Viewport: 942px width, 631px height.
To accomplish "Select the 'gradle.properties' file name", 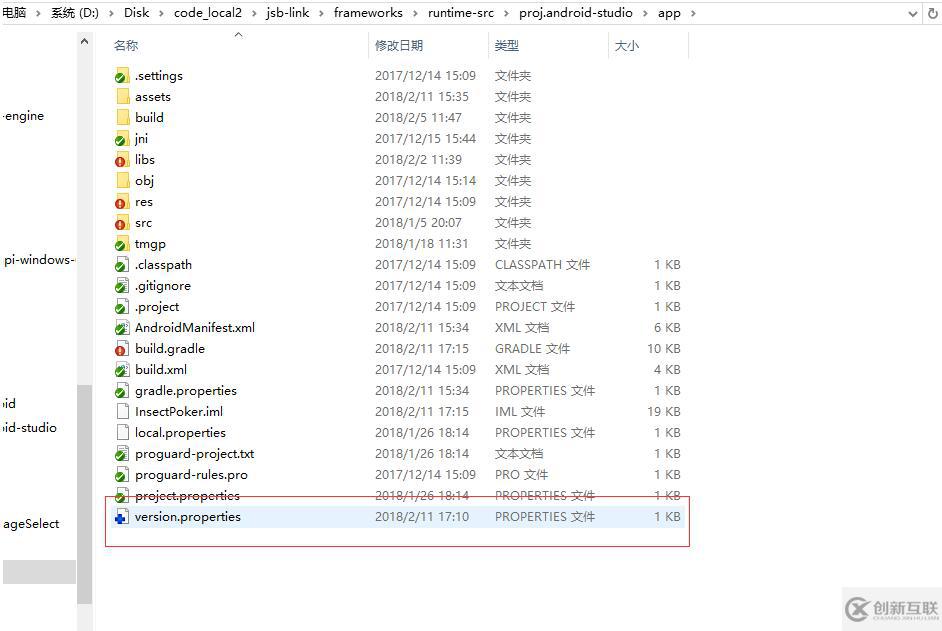I will pos(186,391).
